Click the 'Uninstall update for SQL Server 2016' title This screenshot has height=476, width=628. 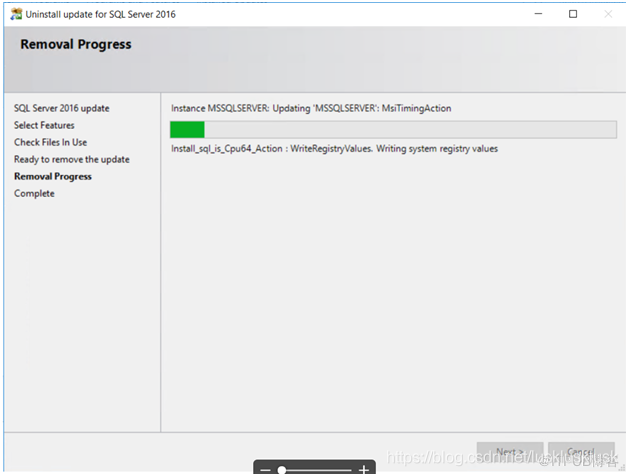[x=101, y=14]
